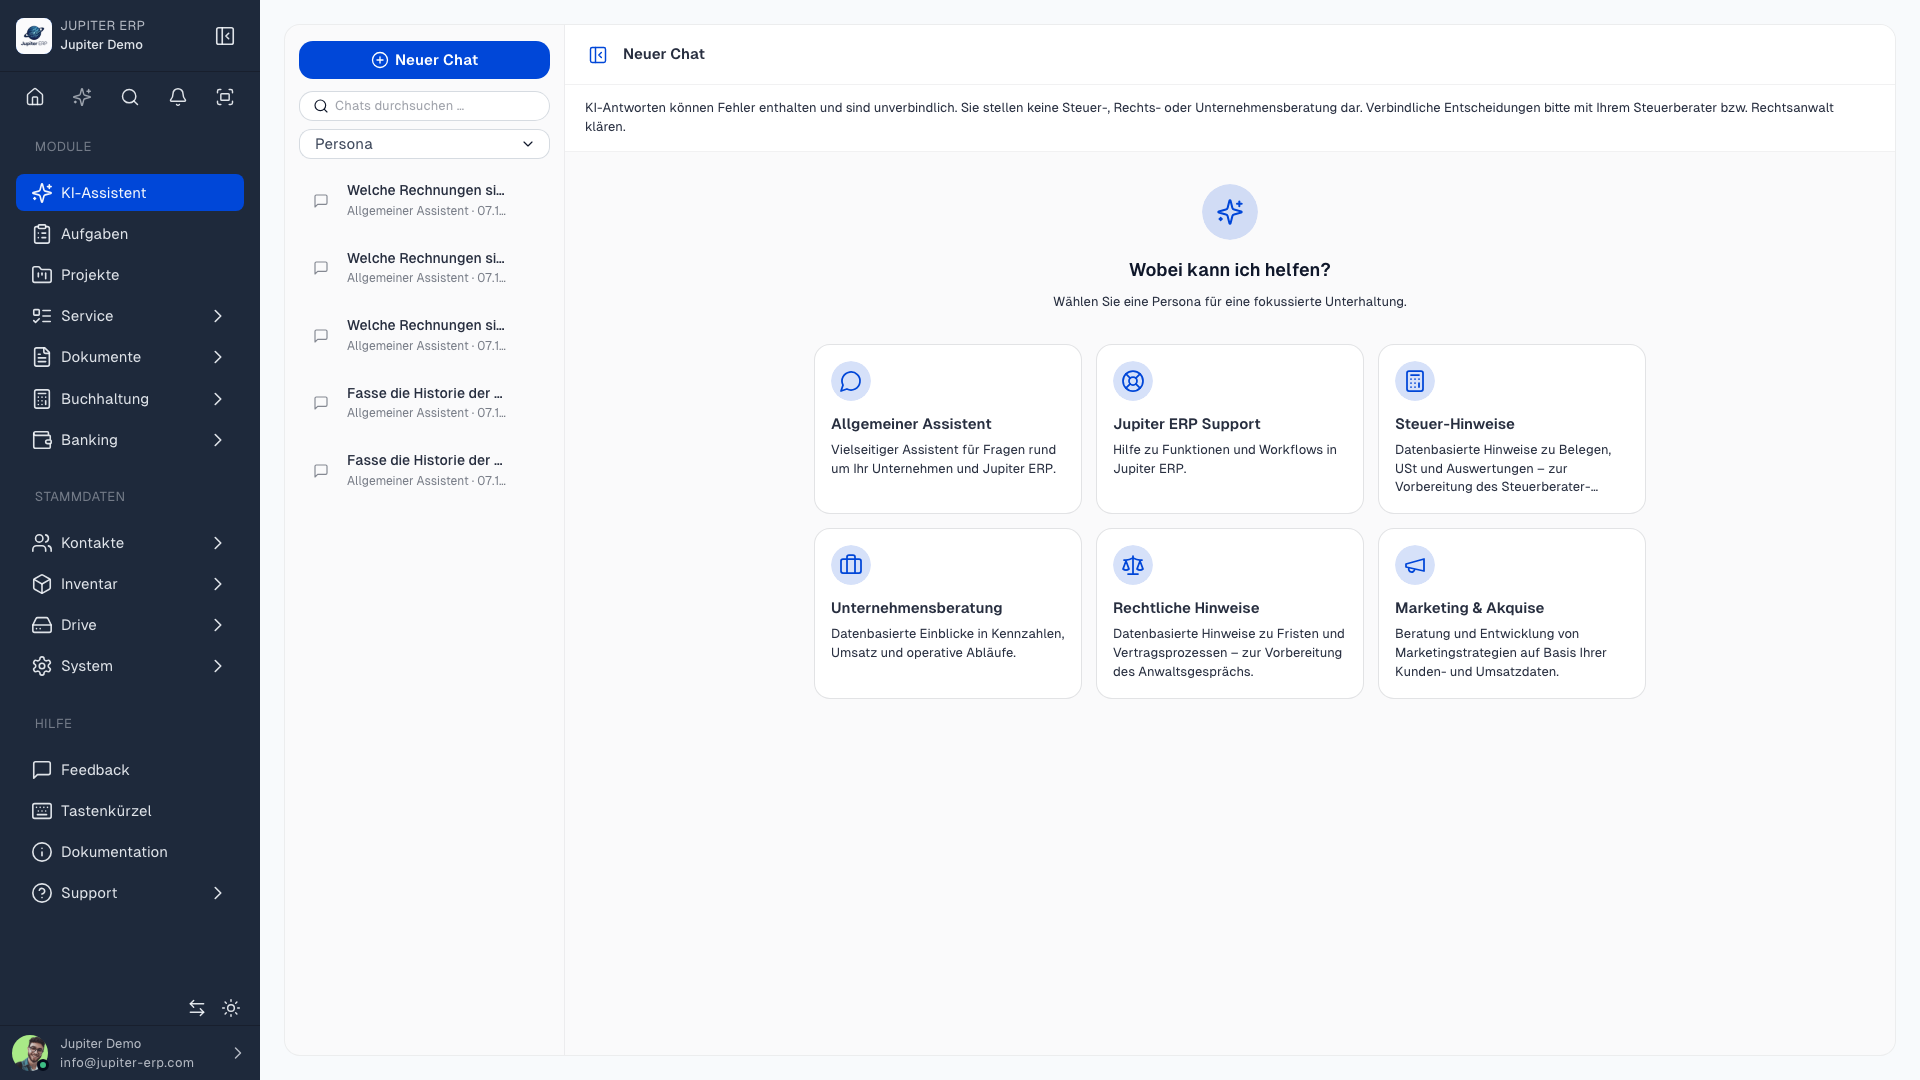Expand the Inventar section
The height and width of the screenshot is (1080, 1920).
click(130, 584)
